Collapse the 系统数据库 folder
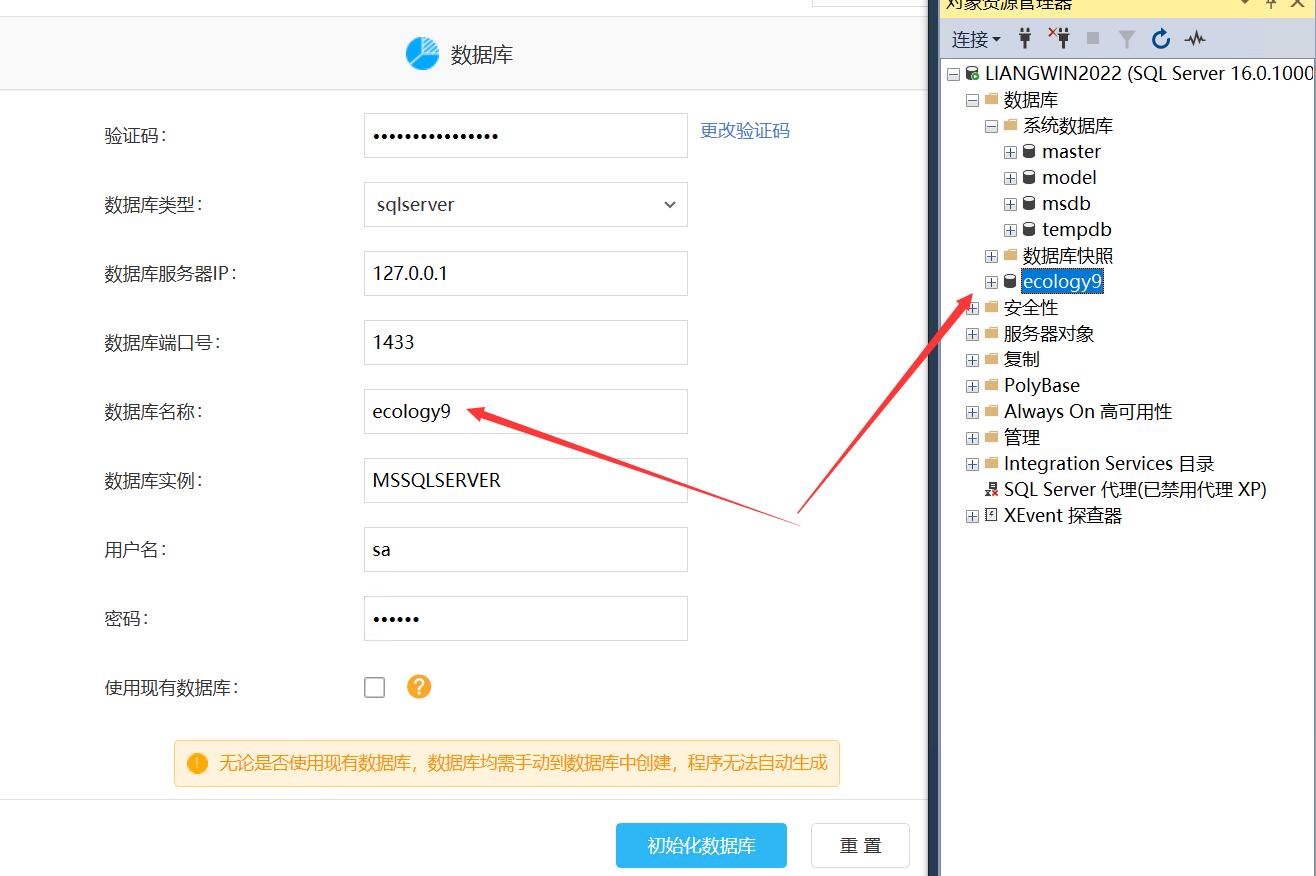 point(991,126)
